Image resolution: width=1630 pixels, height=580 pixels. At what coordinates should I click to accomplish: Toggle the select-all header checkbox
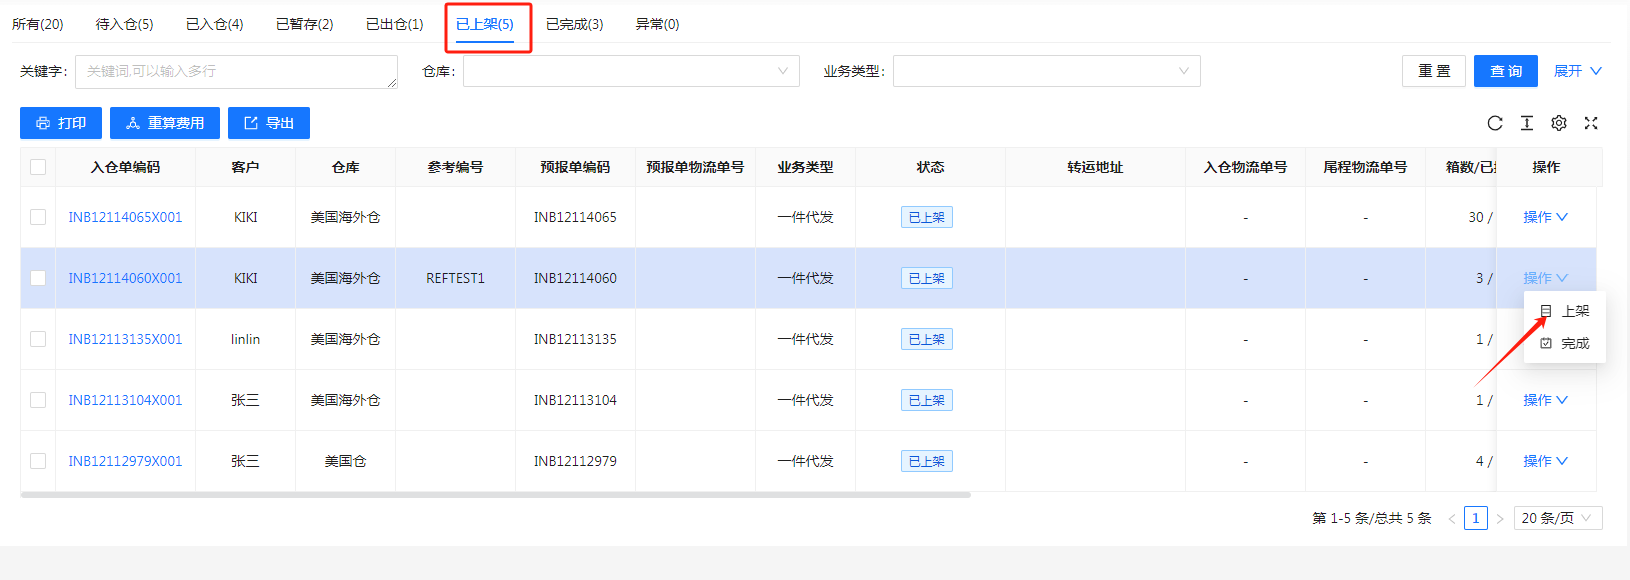click(x=38, y=167)
